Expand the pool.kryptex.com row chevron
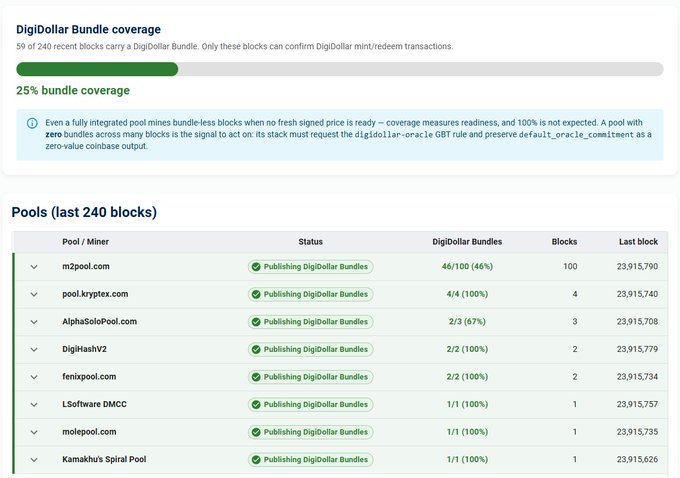 34,295
